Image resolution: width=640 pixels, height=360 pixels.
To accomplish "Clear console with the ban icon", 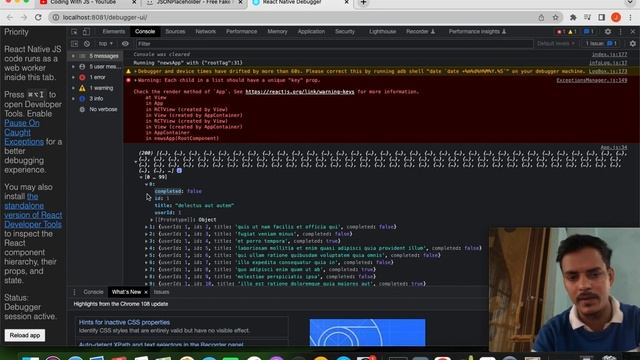I will pyautogui.click(x=87, y=44).
